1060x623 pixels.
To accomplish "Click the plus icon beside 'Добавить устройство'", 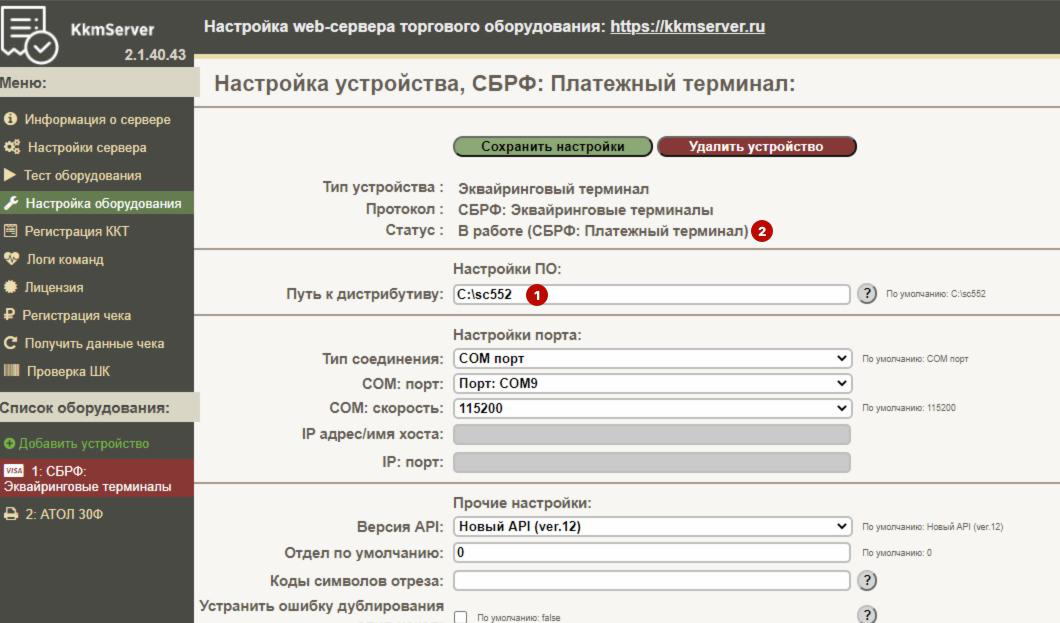I will coord(9,444).
